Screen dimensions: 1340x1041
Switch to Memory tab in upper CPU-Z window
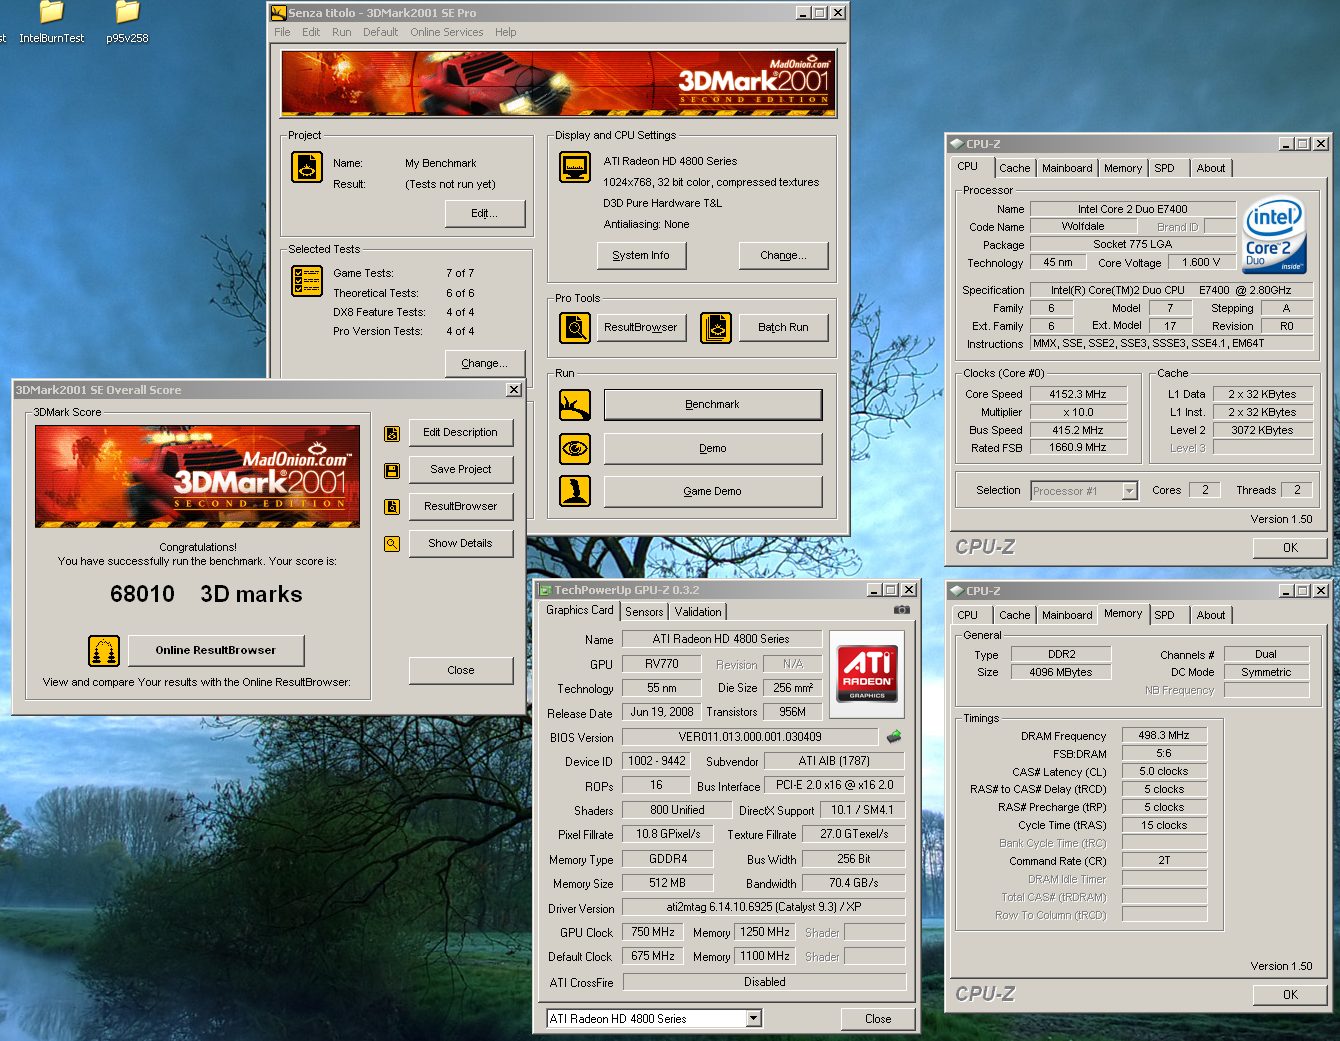(1122, 168)
